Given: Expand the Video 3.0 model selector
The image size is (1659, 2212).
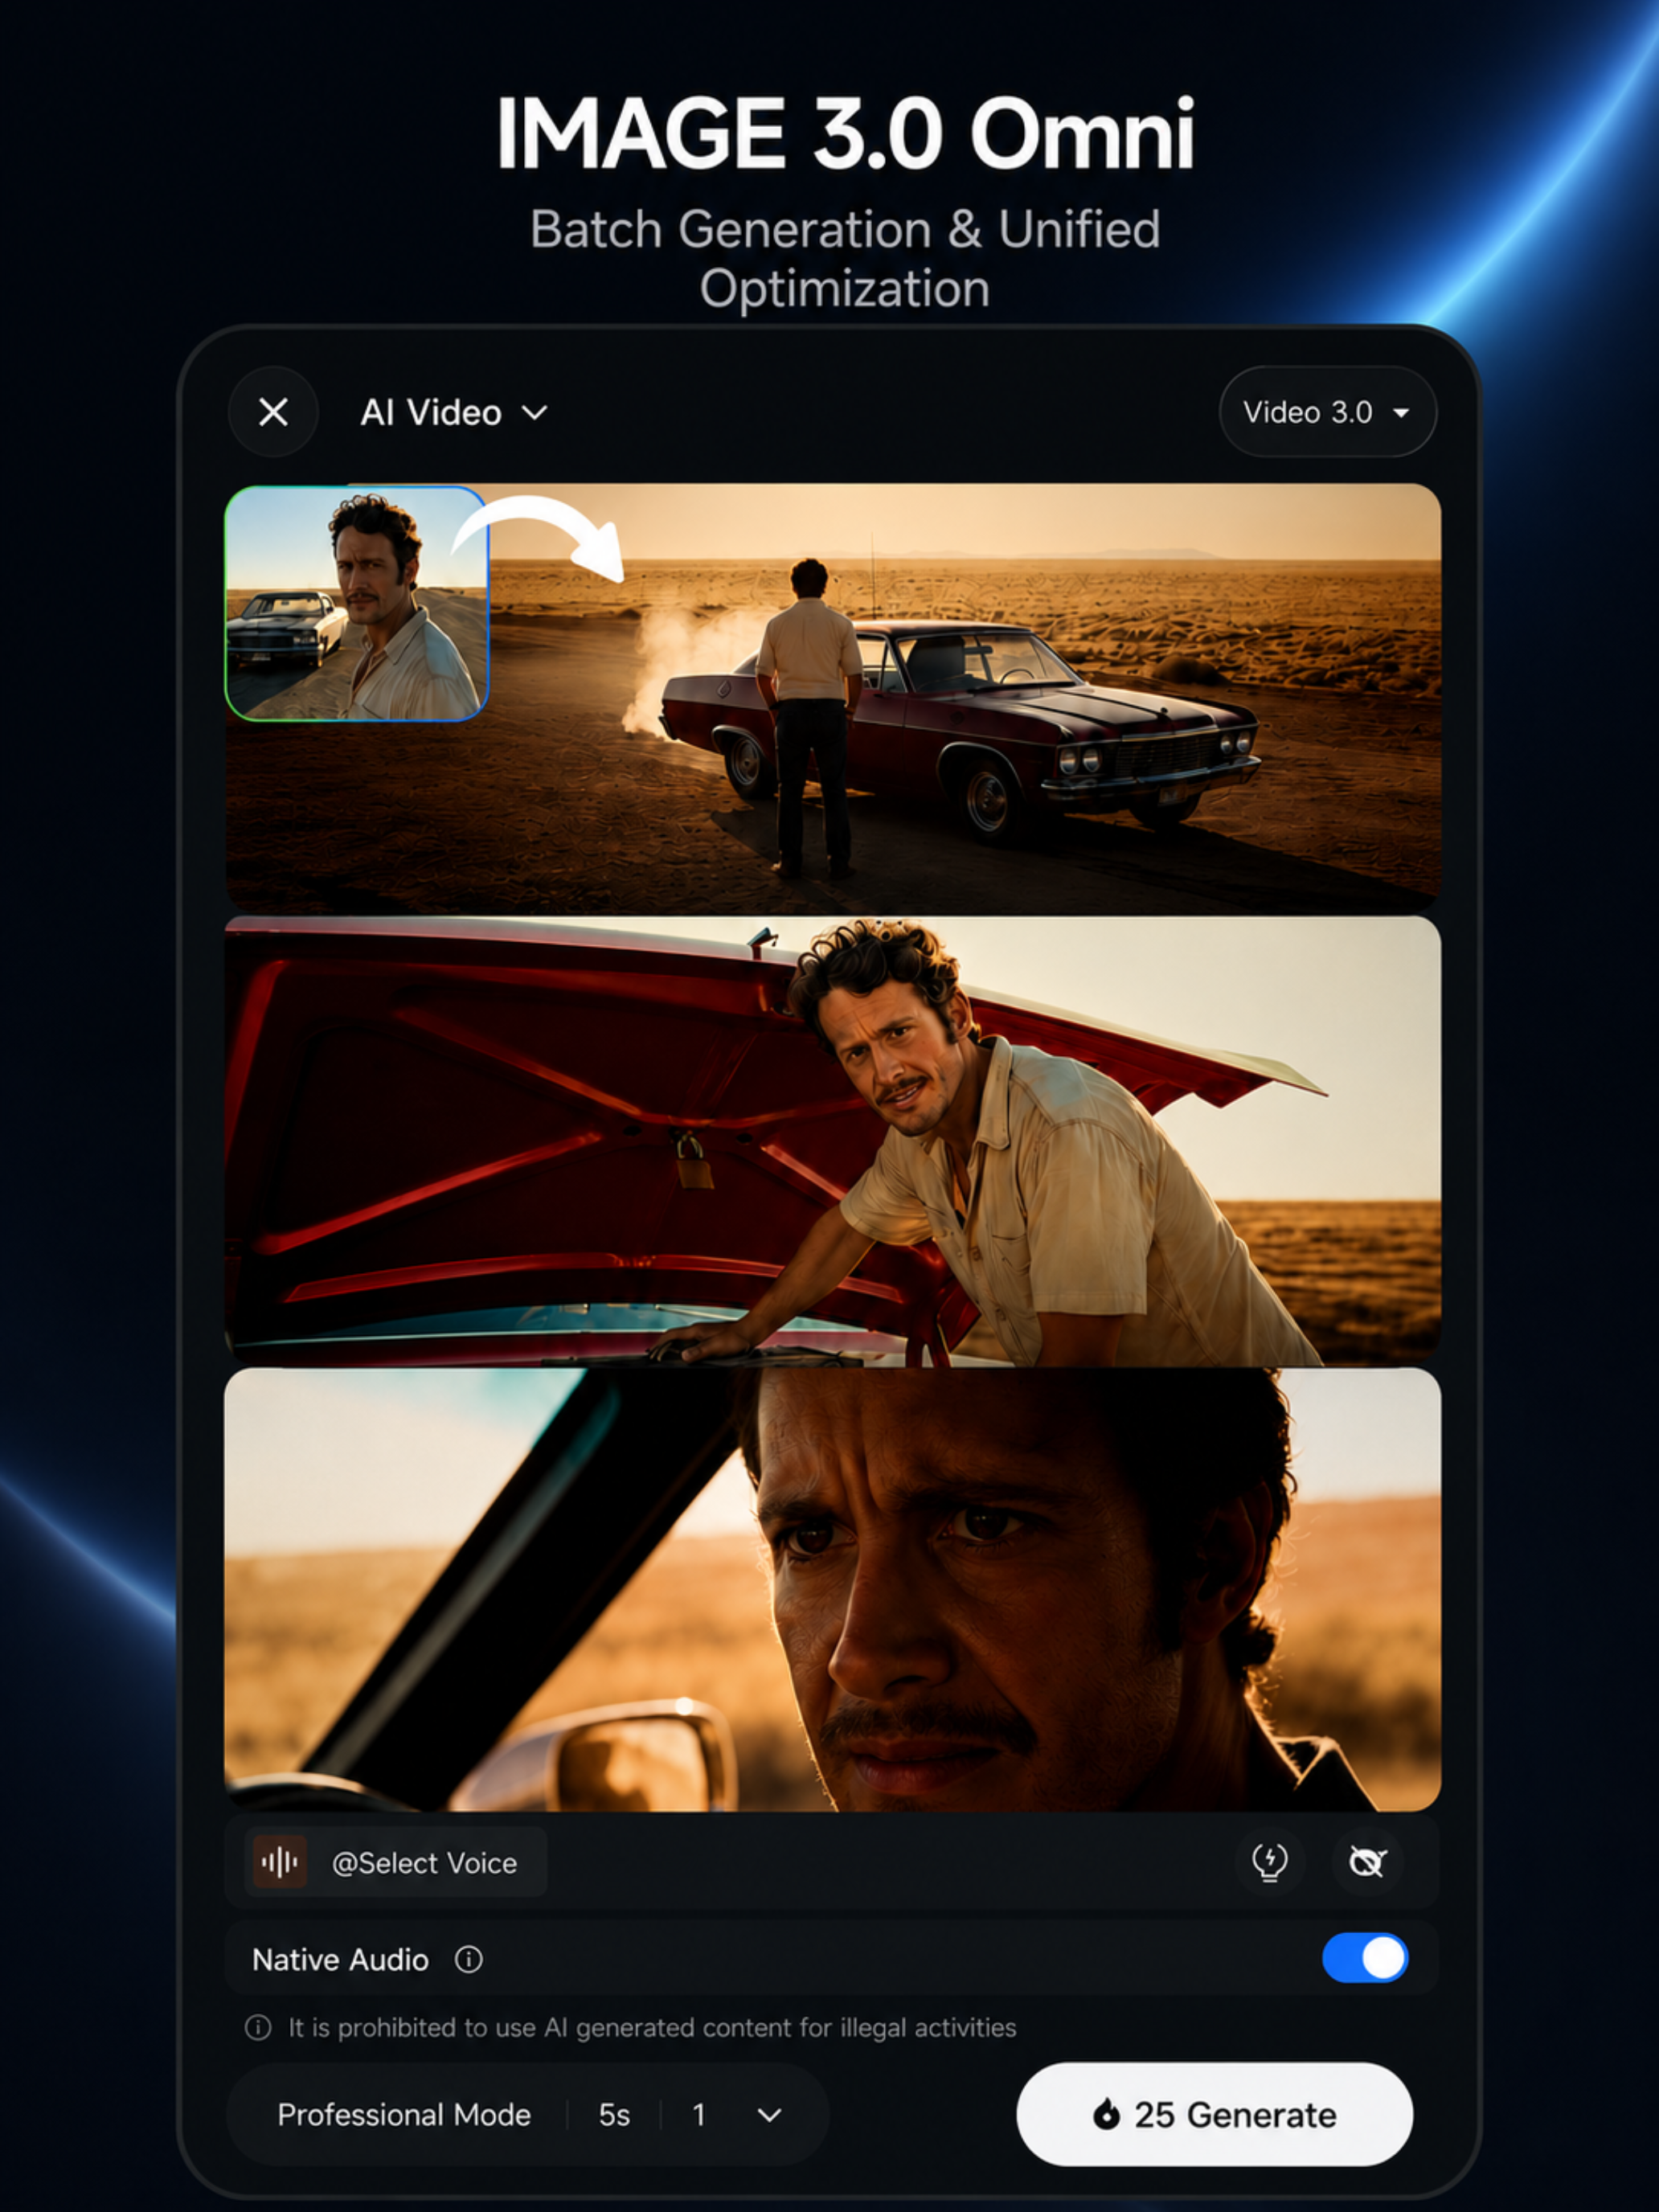Looking at the screenshot, I should pos(1327,412).
